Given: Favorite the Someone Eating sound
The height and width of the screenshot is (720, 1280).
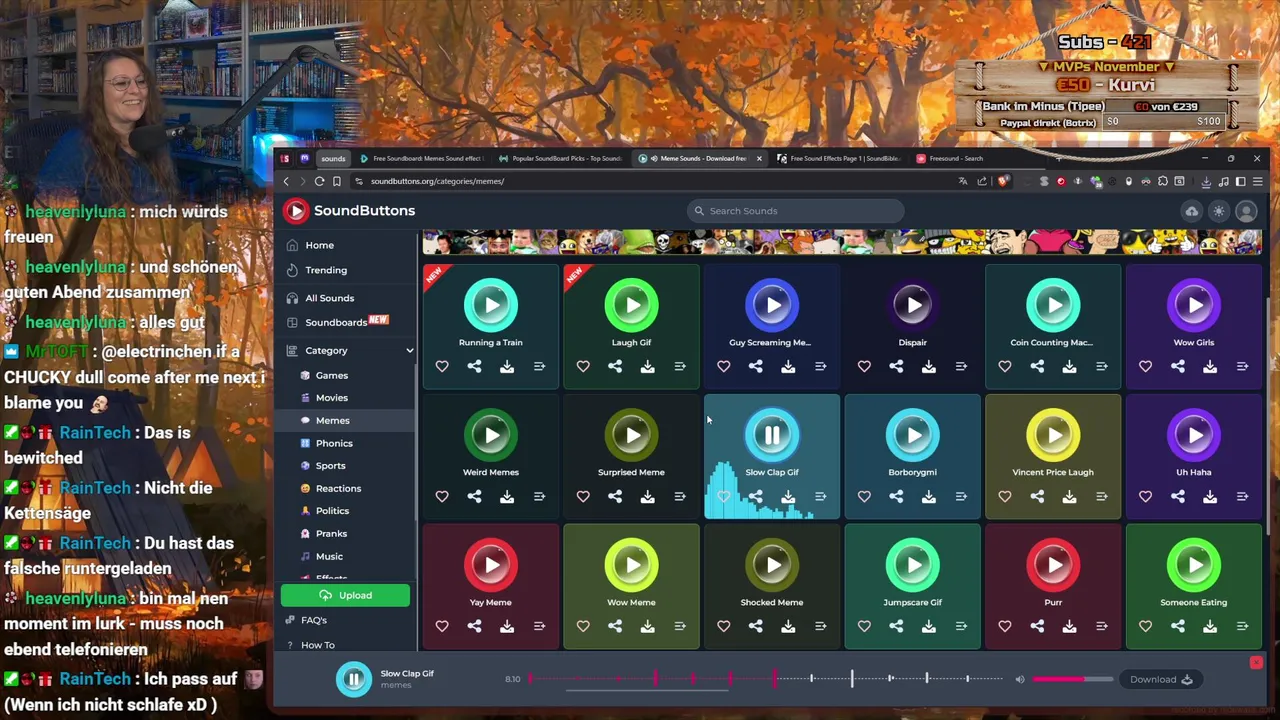Looking at the screenshot, I should point(1145,626).
